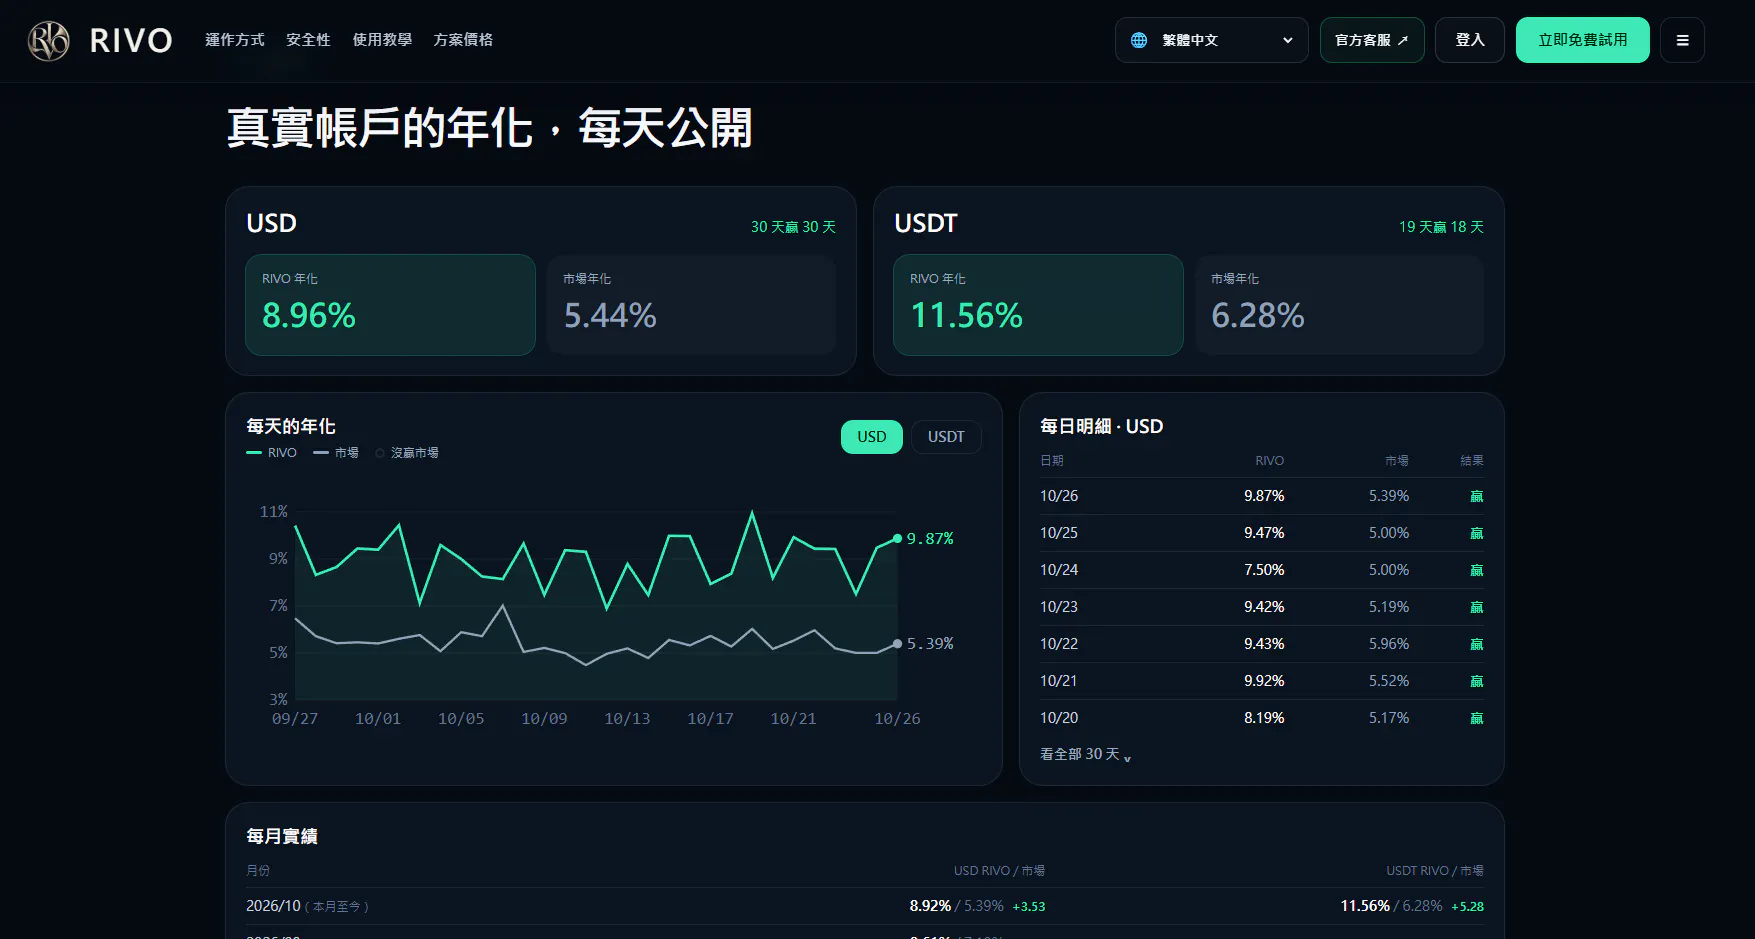The height and width of the screenshot is (939, 1755).
Task: Click +5.28 monthly USDT difference
Action: click(x=1467, y=907)
